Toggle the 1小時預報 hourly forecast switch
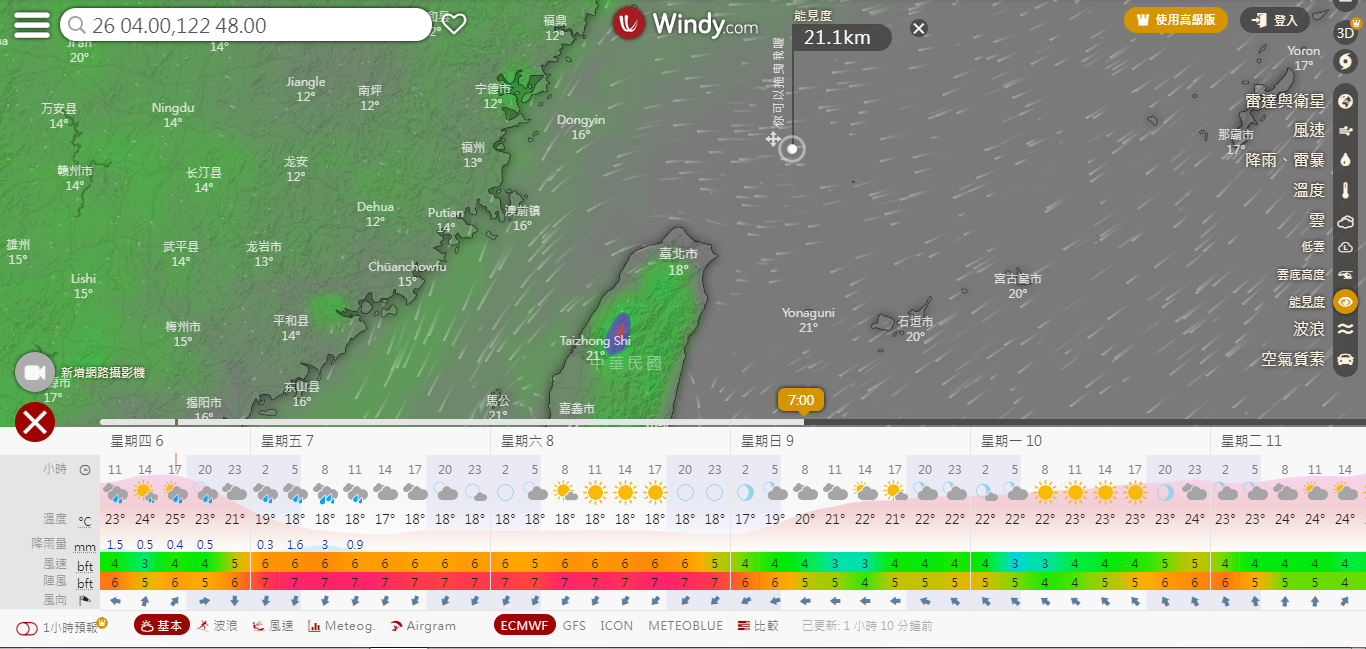The image size is (1366, 649). pos(27,628)
